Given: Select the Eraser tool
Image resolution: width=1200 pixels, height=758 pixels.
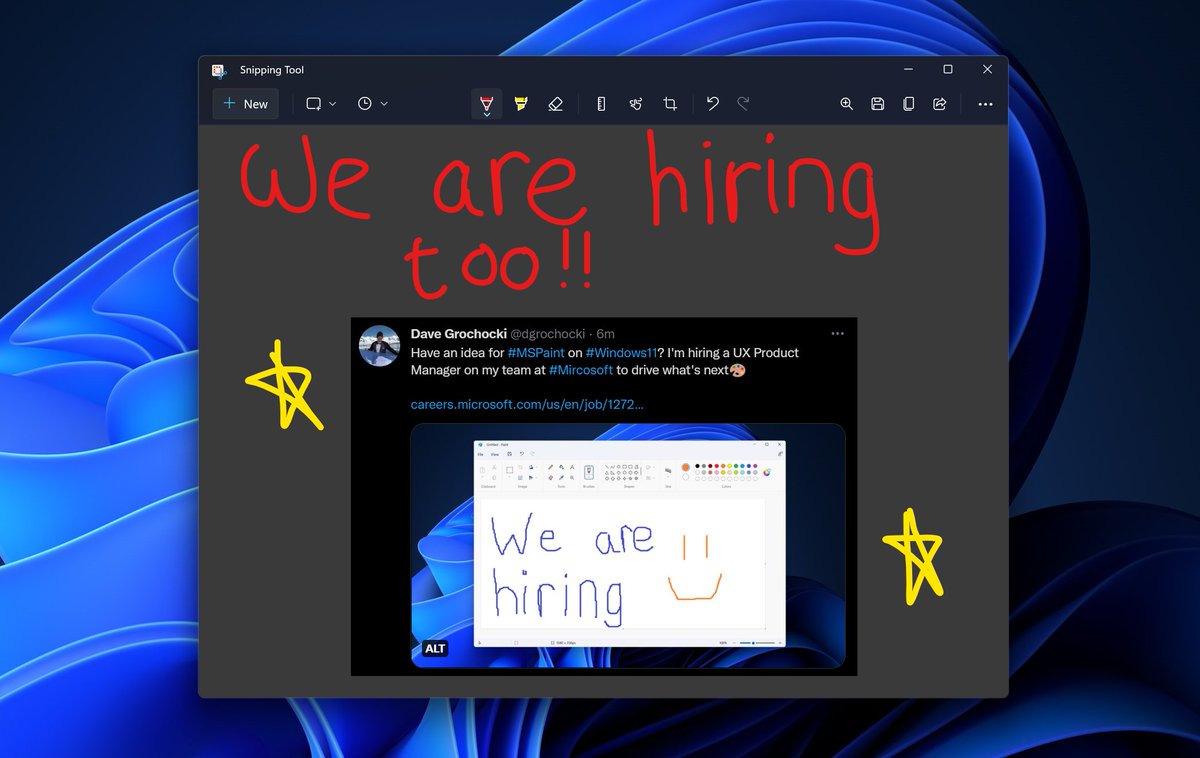Looking at the screenshot, I should [556, 104].
